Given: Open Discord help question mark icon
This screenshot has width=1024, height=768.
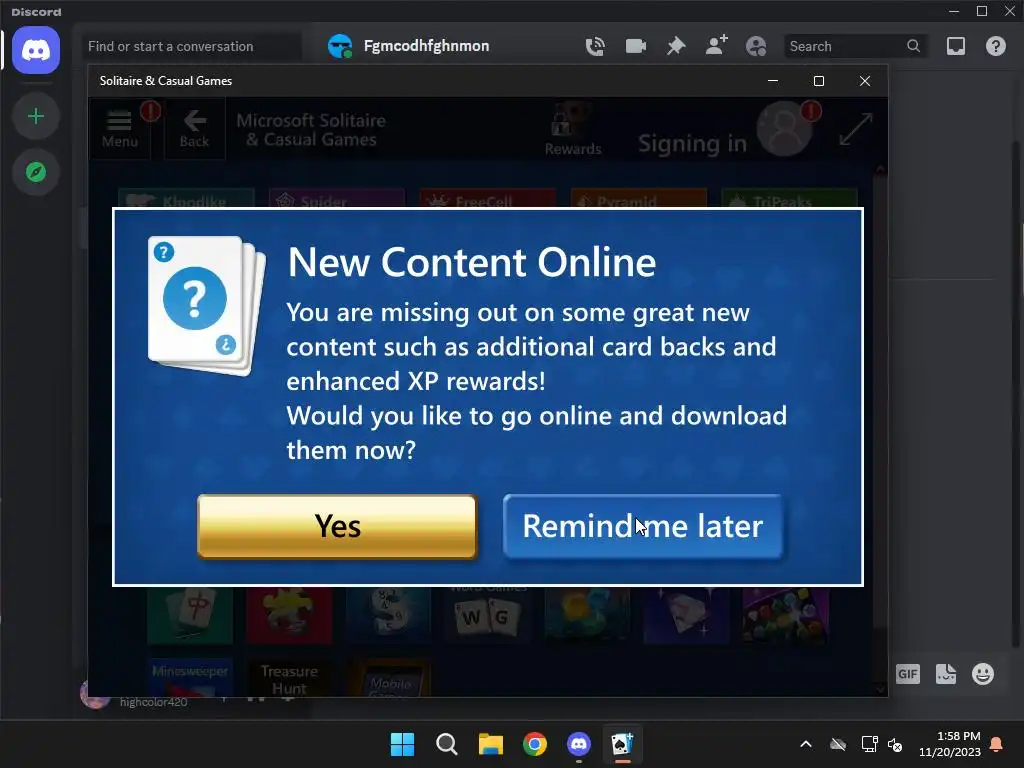Looking at the screenshot, I should click(x=996, y=46).
